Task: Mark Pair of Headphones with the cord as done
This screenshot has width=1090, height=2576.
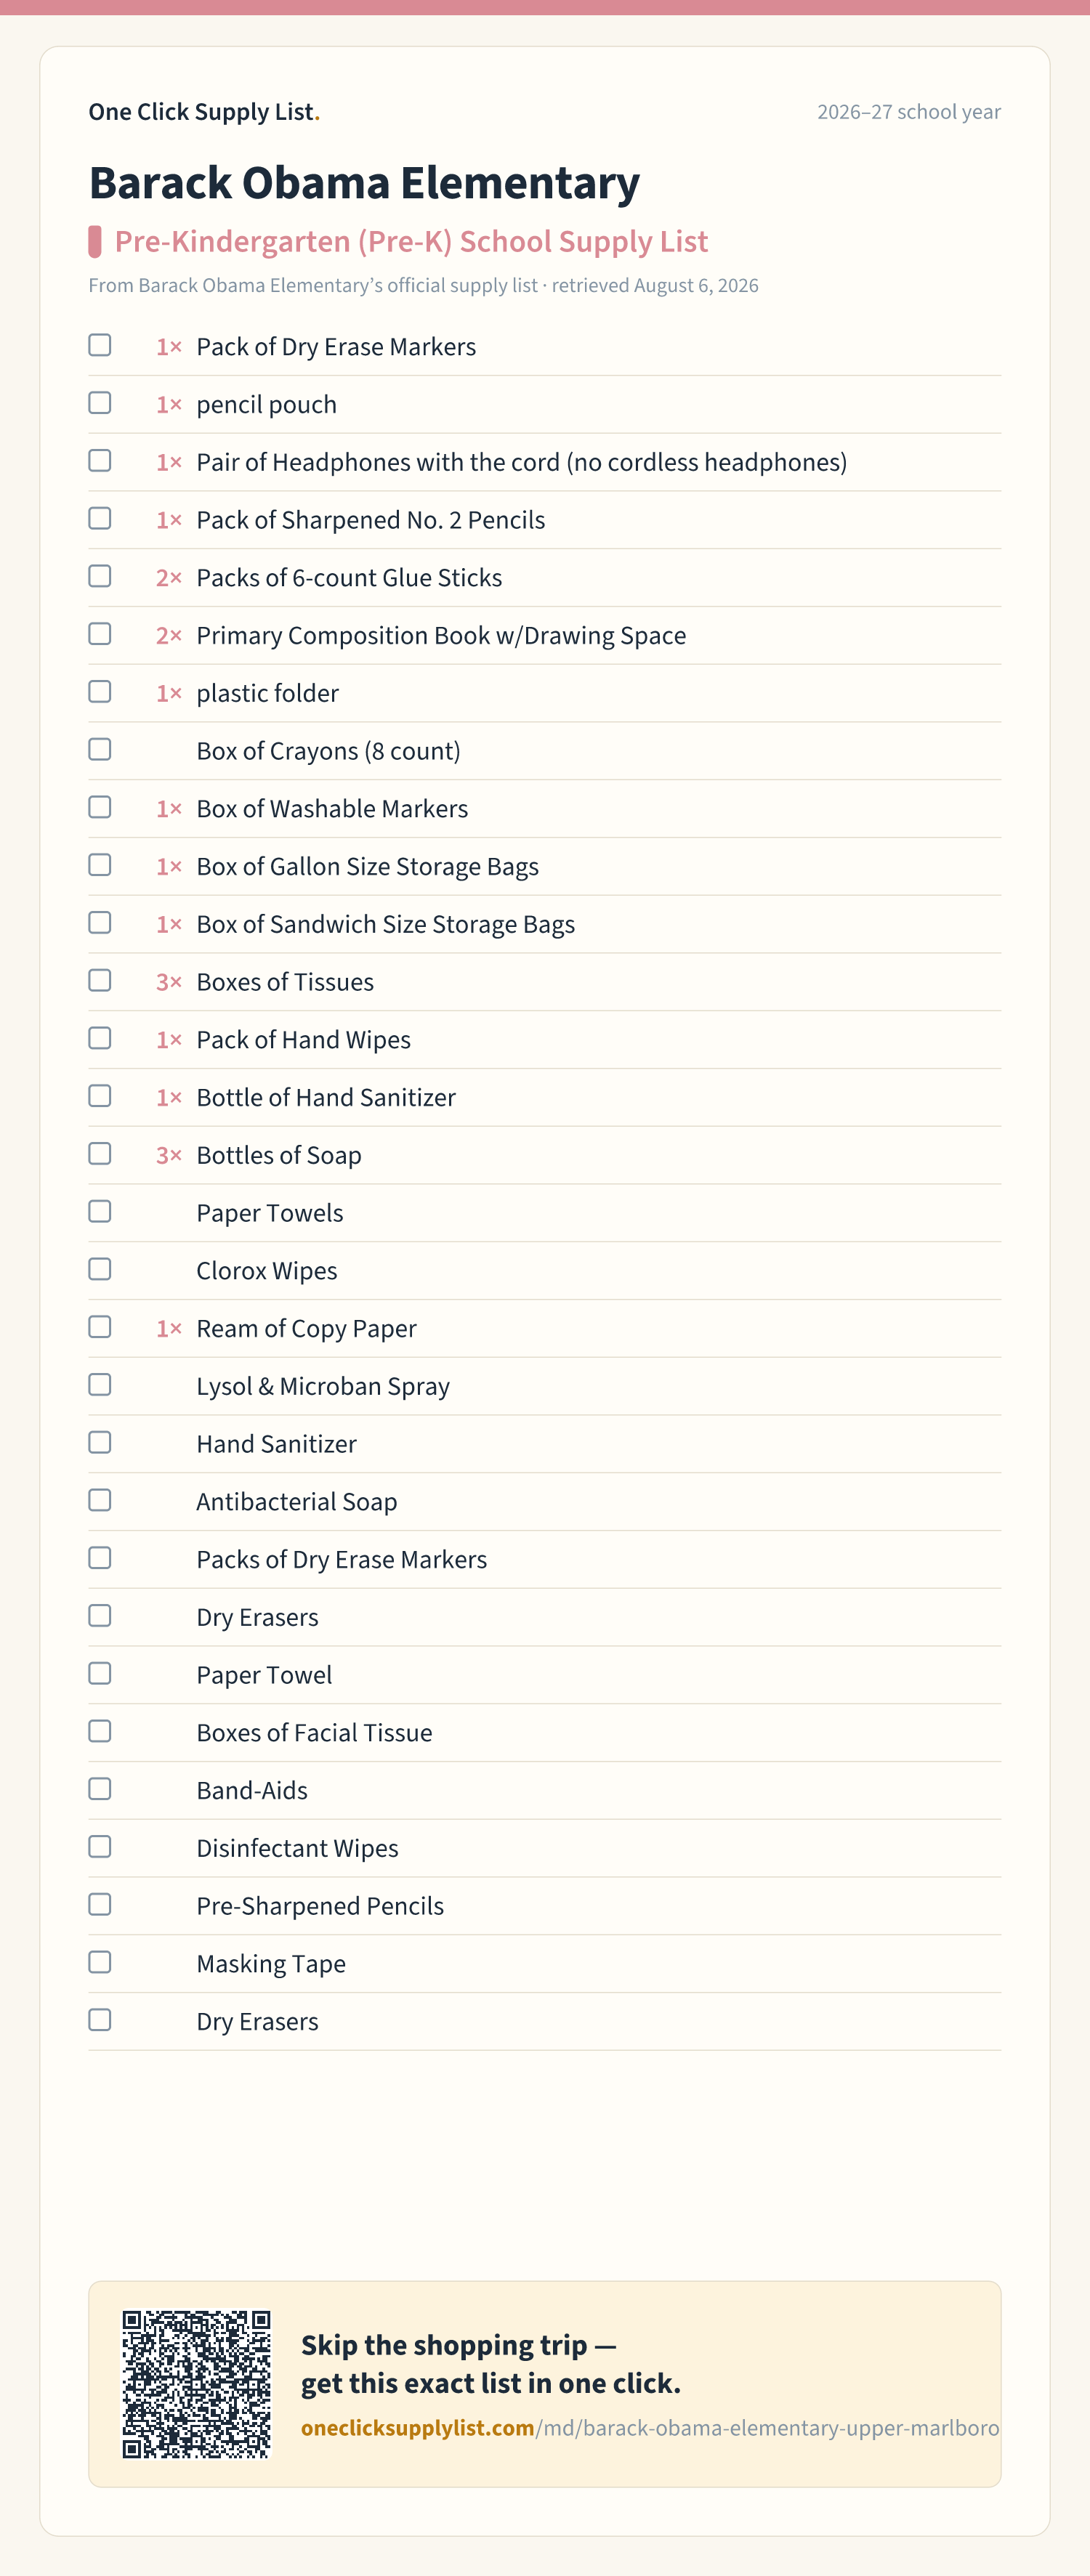Action: pos(100,461)
